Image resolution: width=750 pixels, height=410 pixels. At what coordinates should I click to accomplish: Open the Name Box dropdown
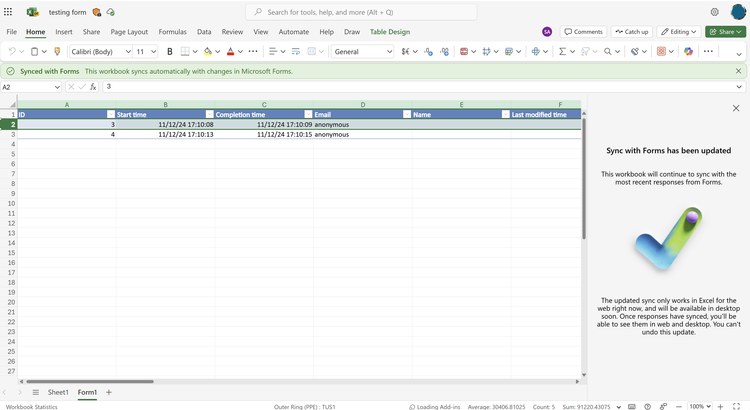pos(57,87)
